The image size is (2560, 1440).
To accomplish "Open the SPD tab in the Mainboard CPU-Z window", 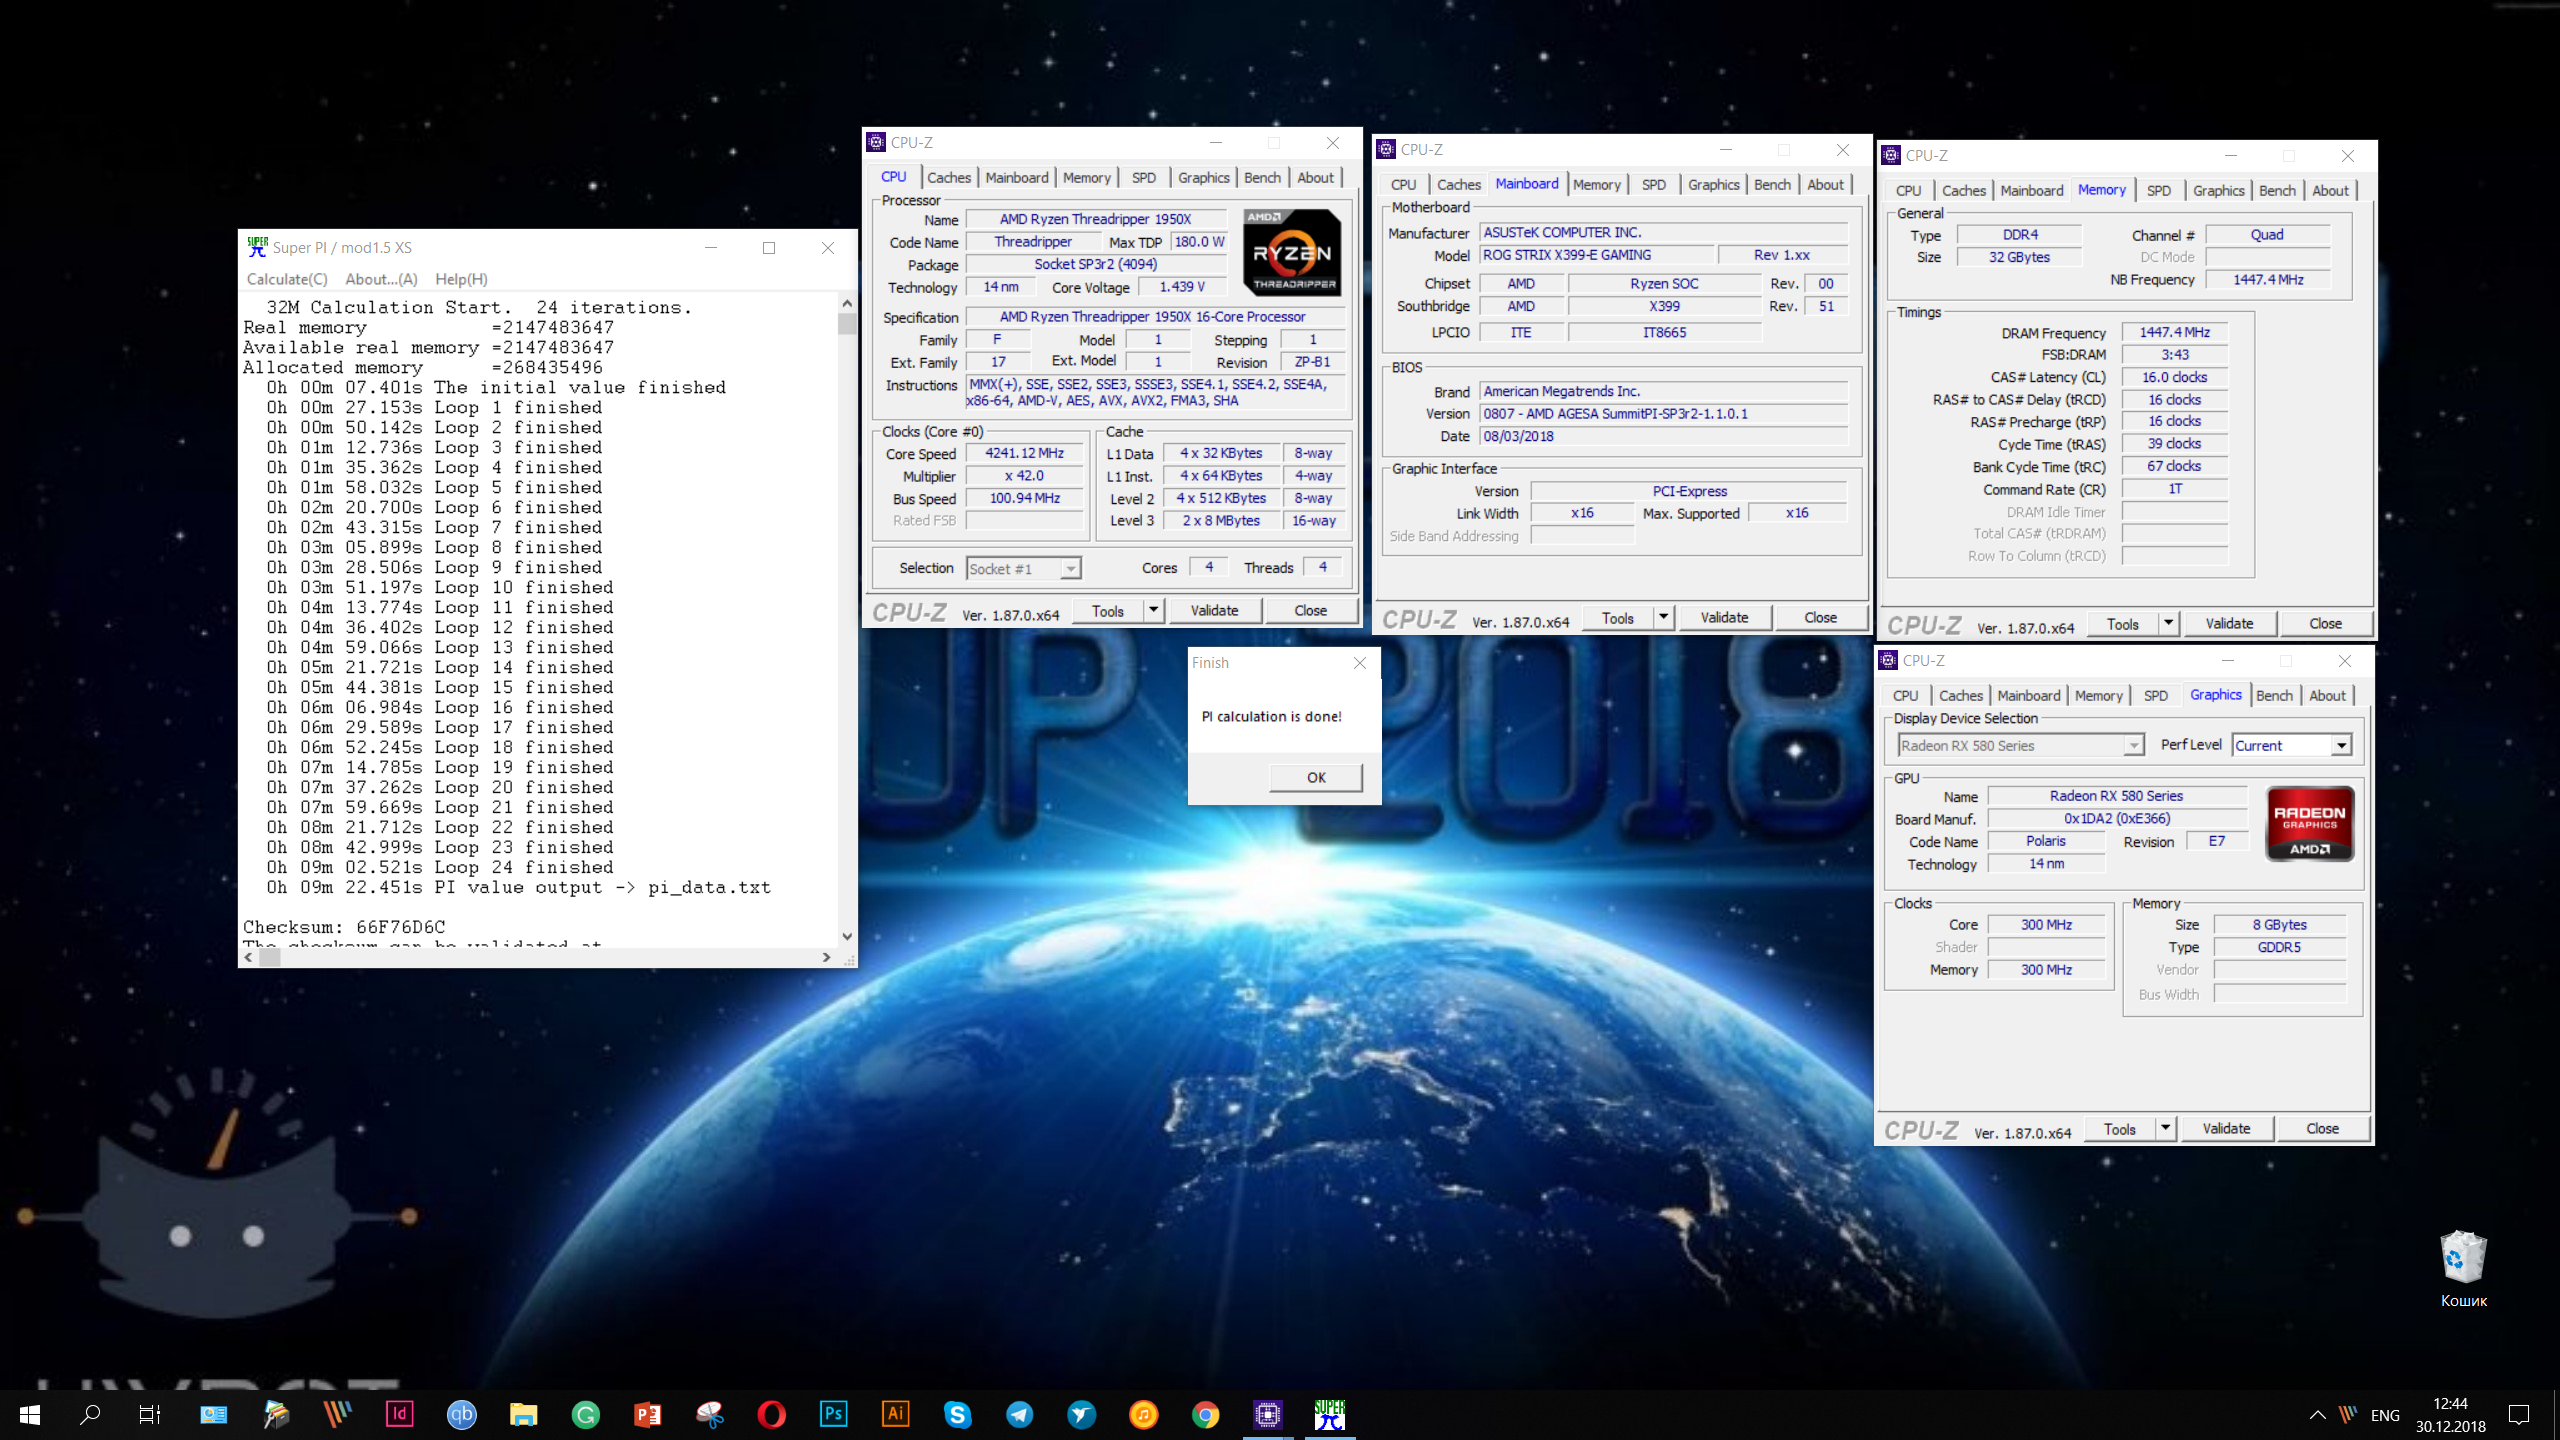I will coord(1653,184).
